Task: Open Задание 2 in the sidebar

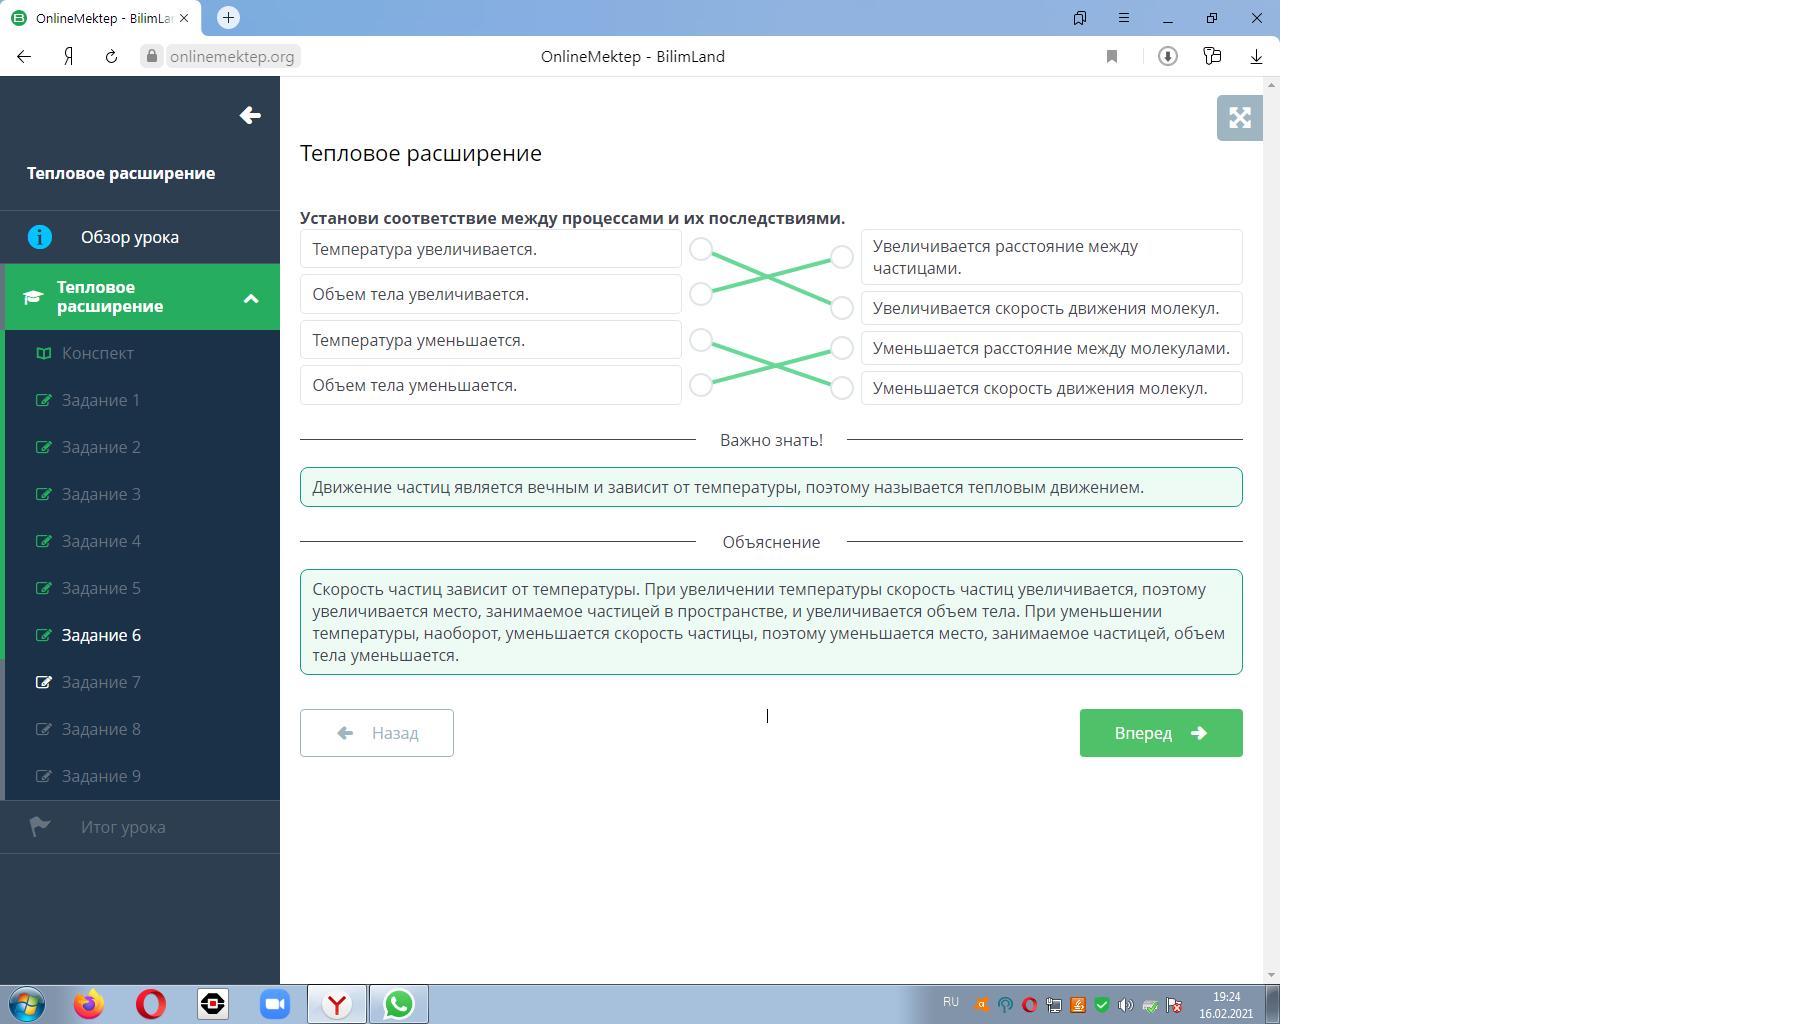Action: coord(100,447)
